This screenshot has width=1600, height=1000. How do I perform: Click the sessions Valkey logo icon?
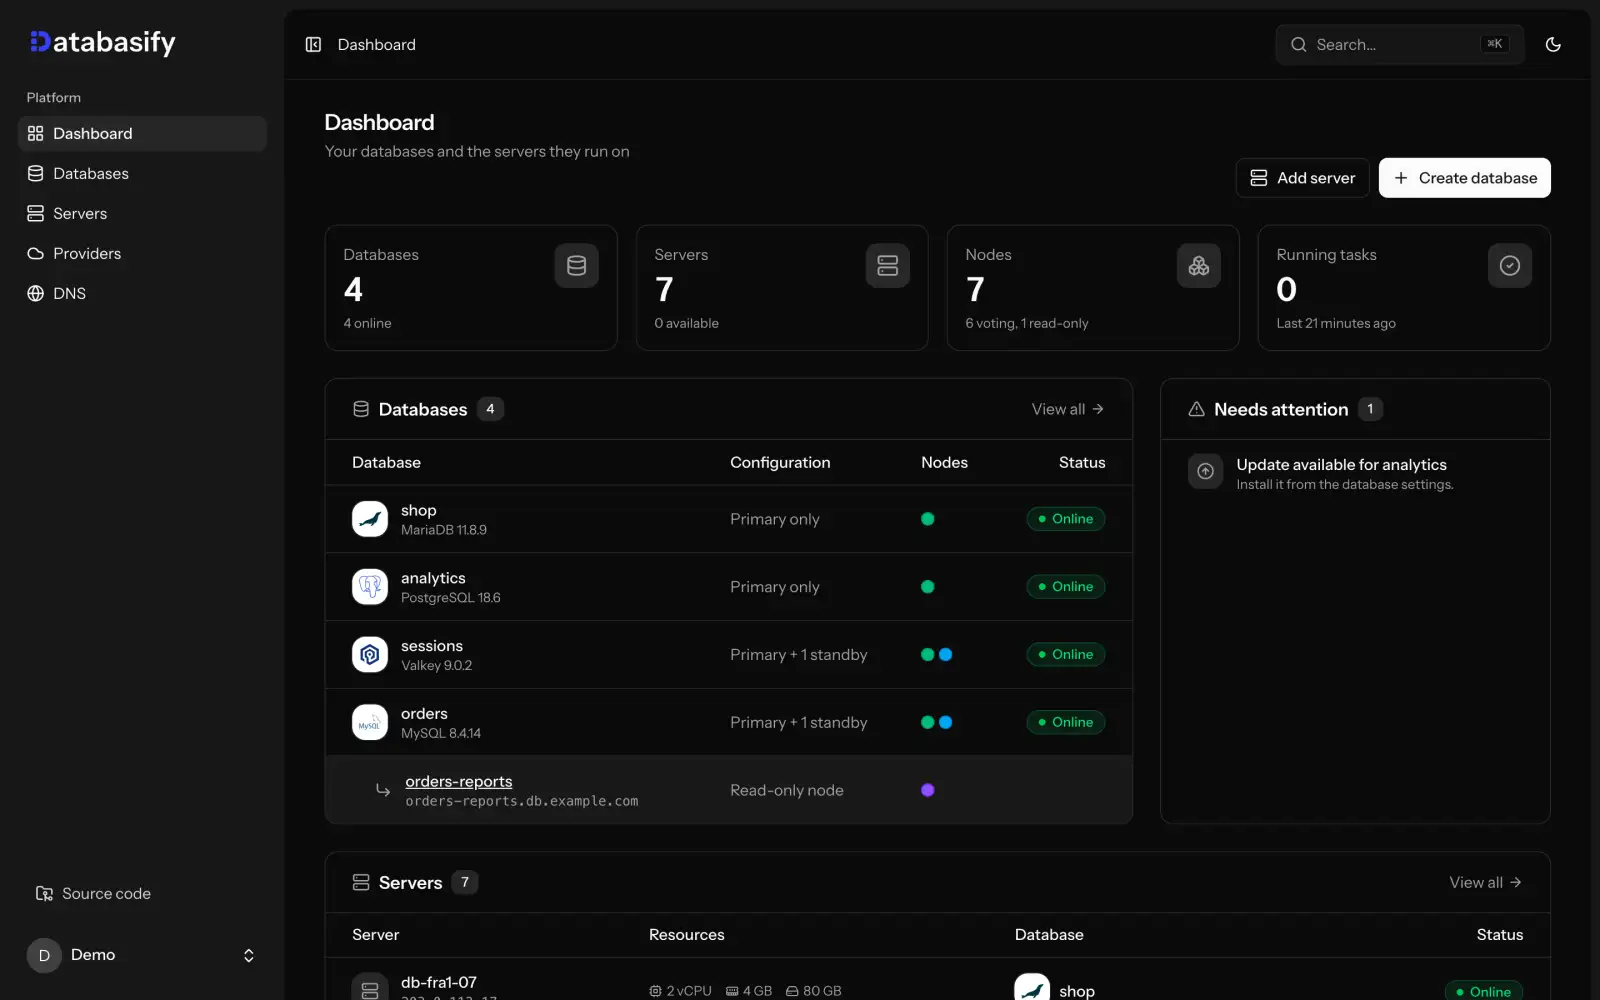click(370, 655)
